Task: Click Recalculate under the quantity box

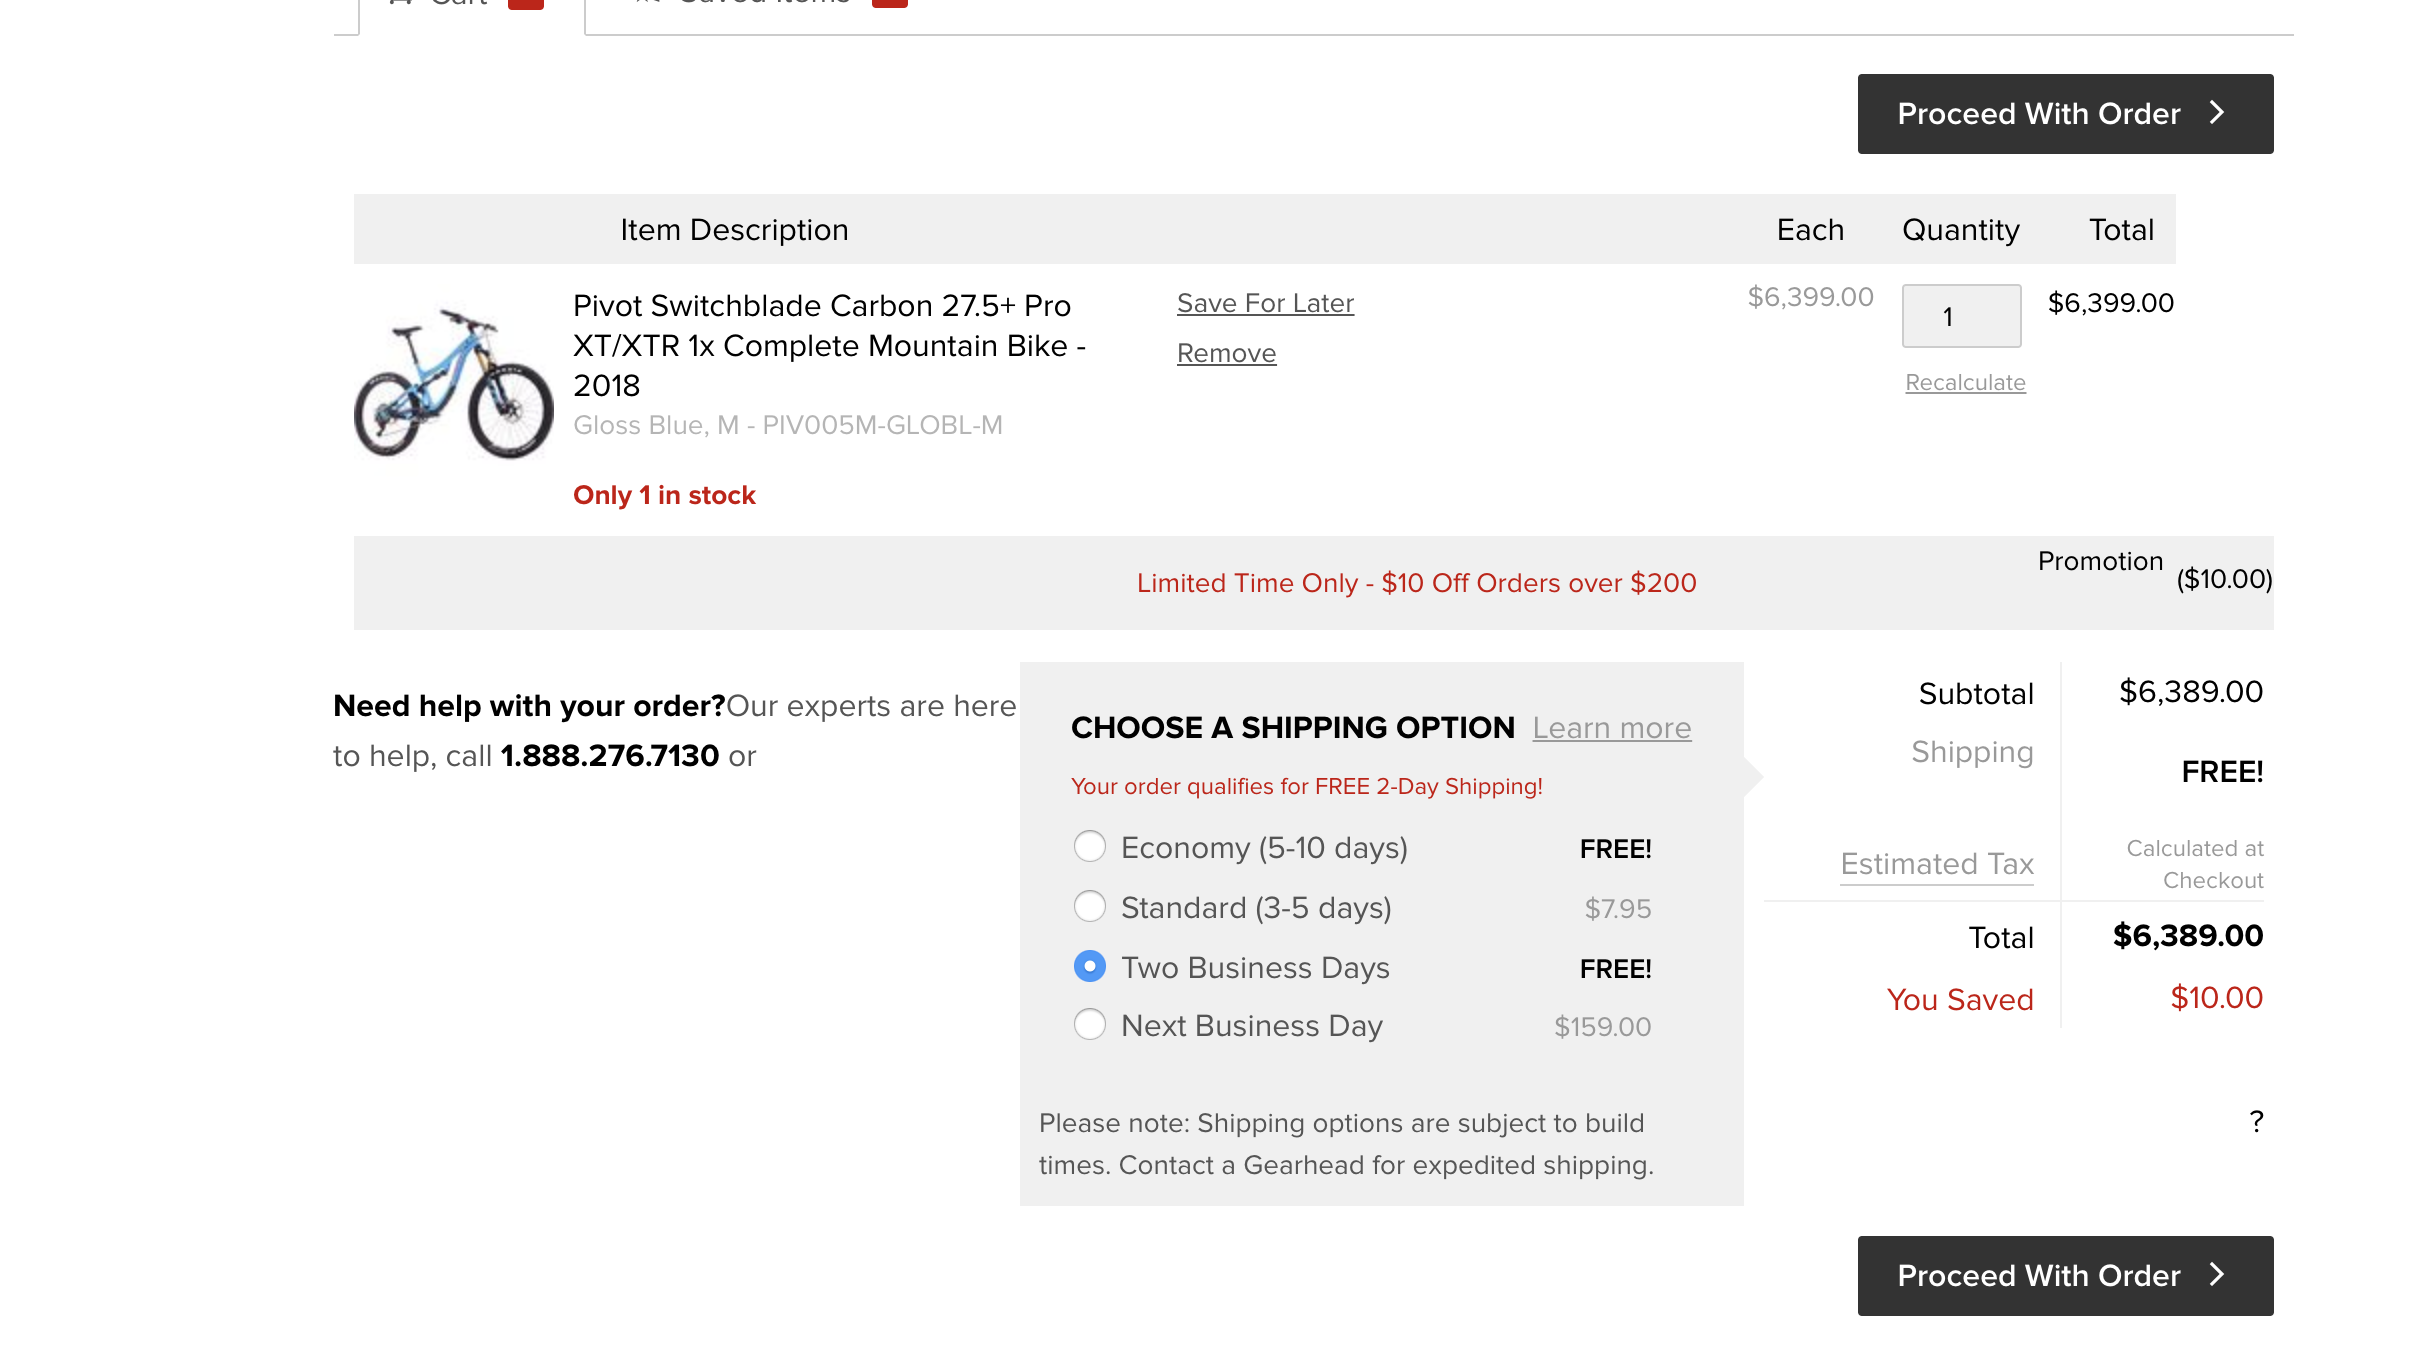Action: pos(1965,382)
